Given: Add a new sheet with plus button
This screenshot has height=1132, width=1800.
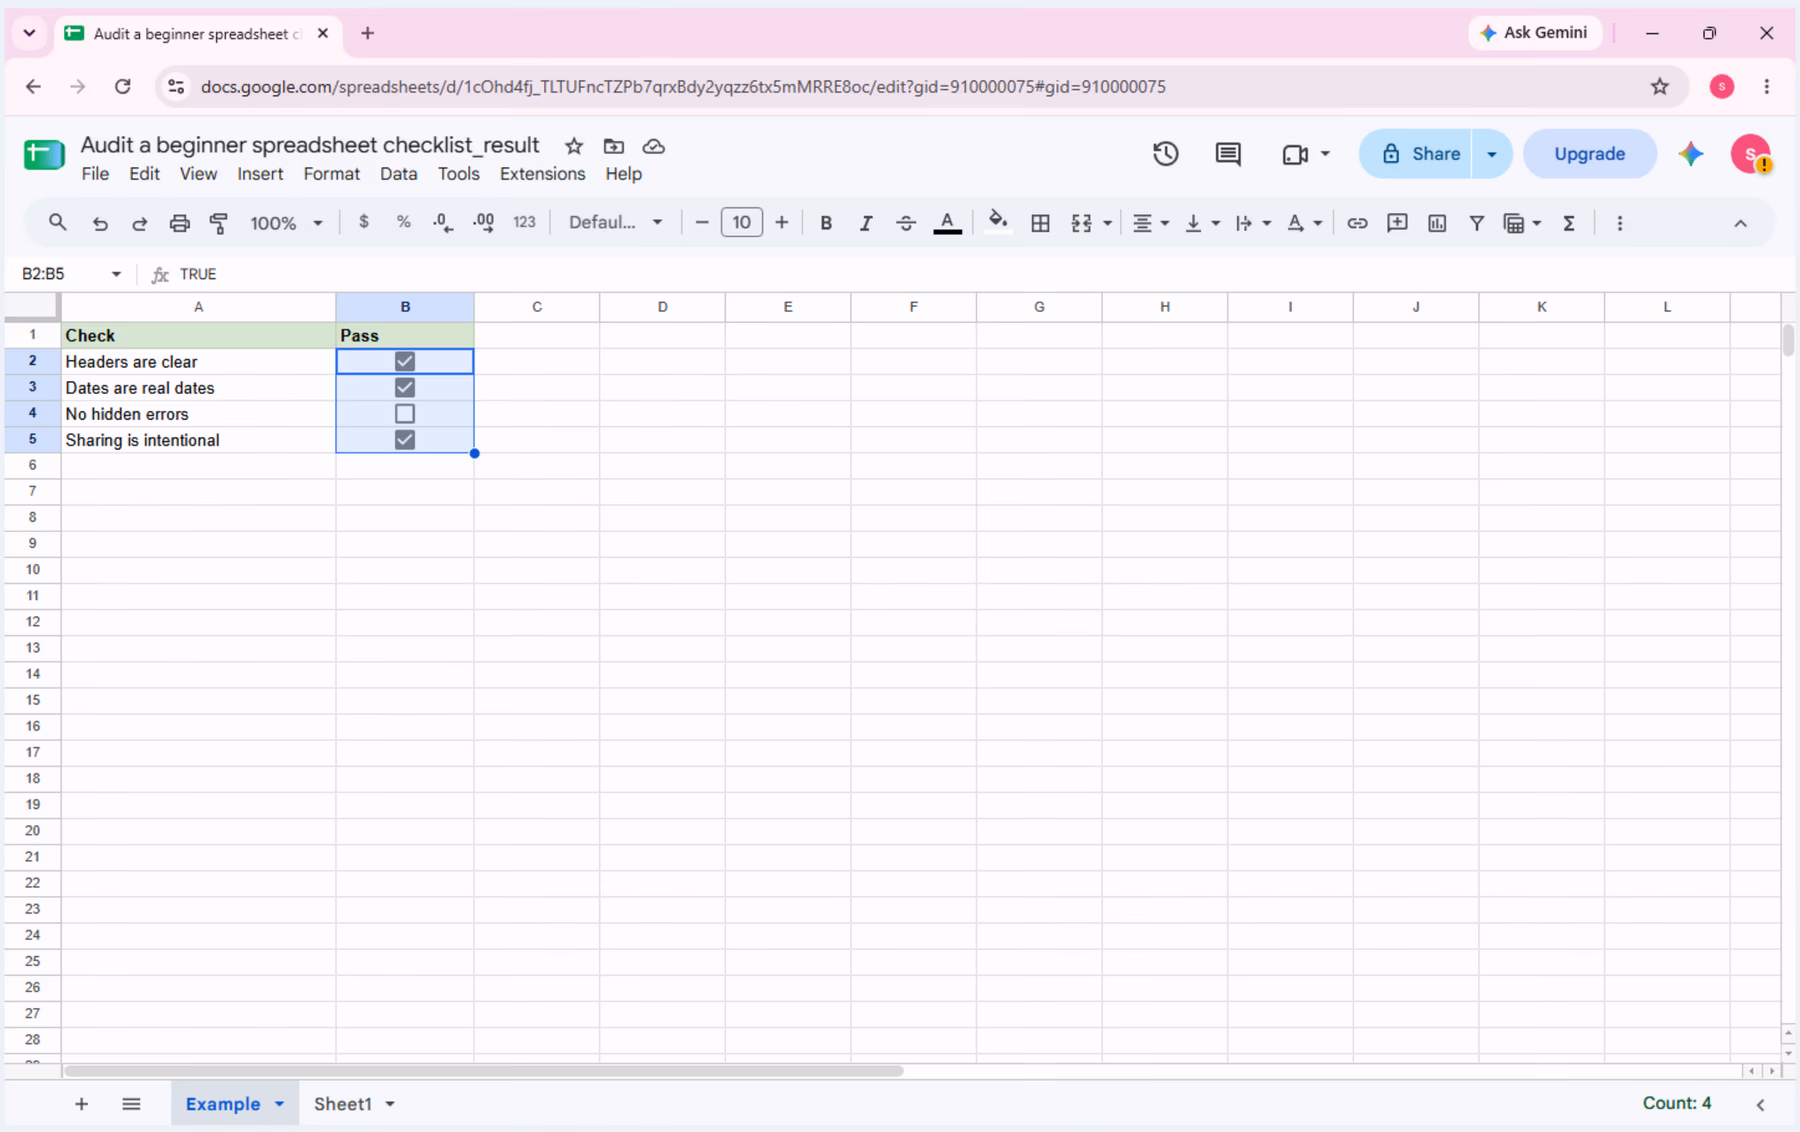Looking at the screenshot, I should point(82,1104).
